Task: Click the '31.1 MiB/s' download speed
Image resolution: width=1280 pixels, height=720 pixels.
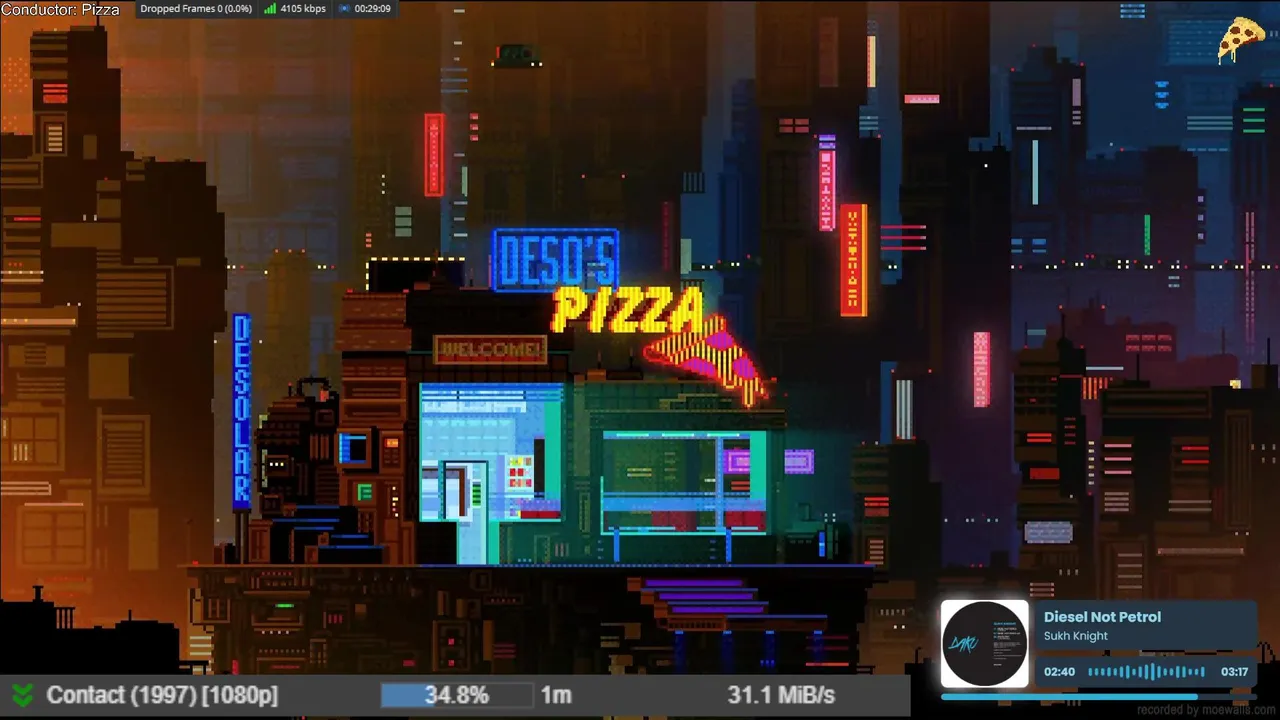Action: click(x=781, y=695)
